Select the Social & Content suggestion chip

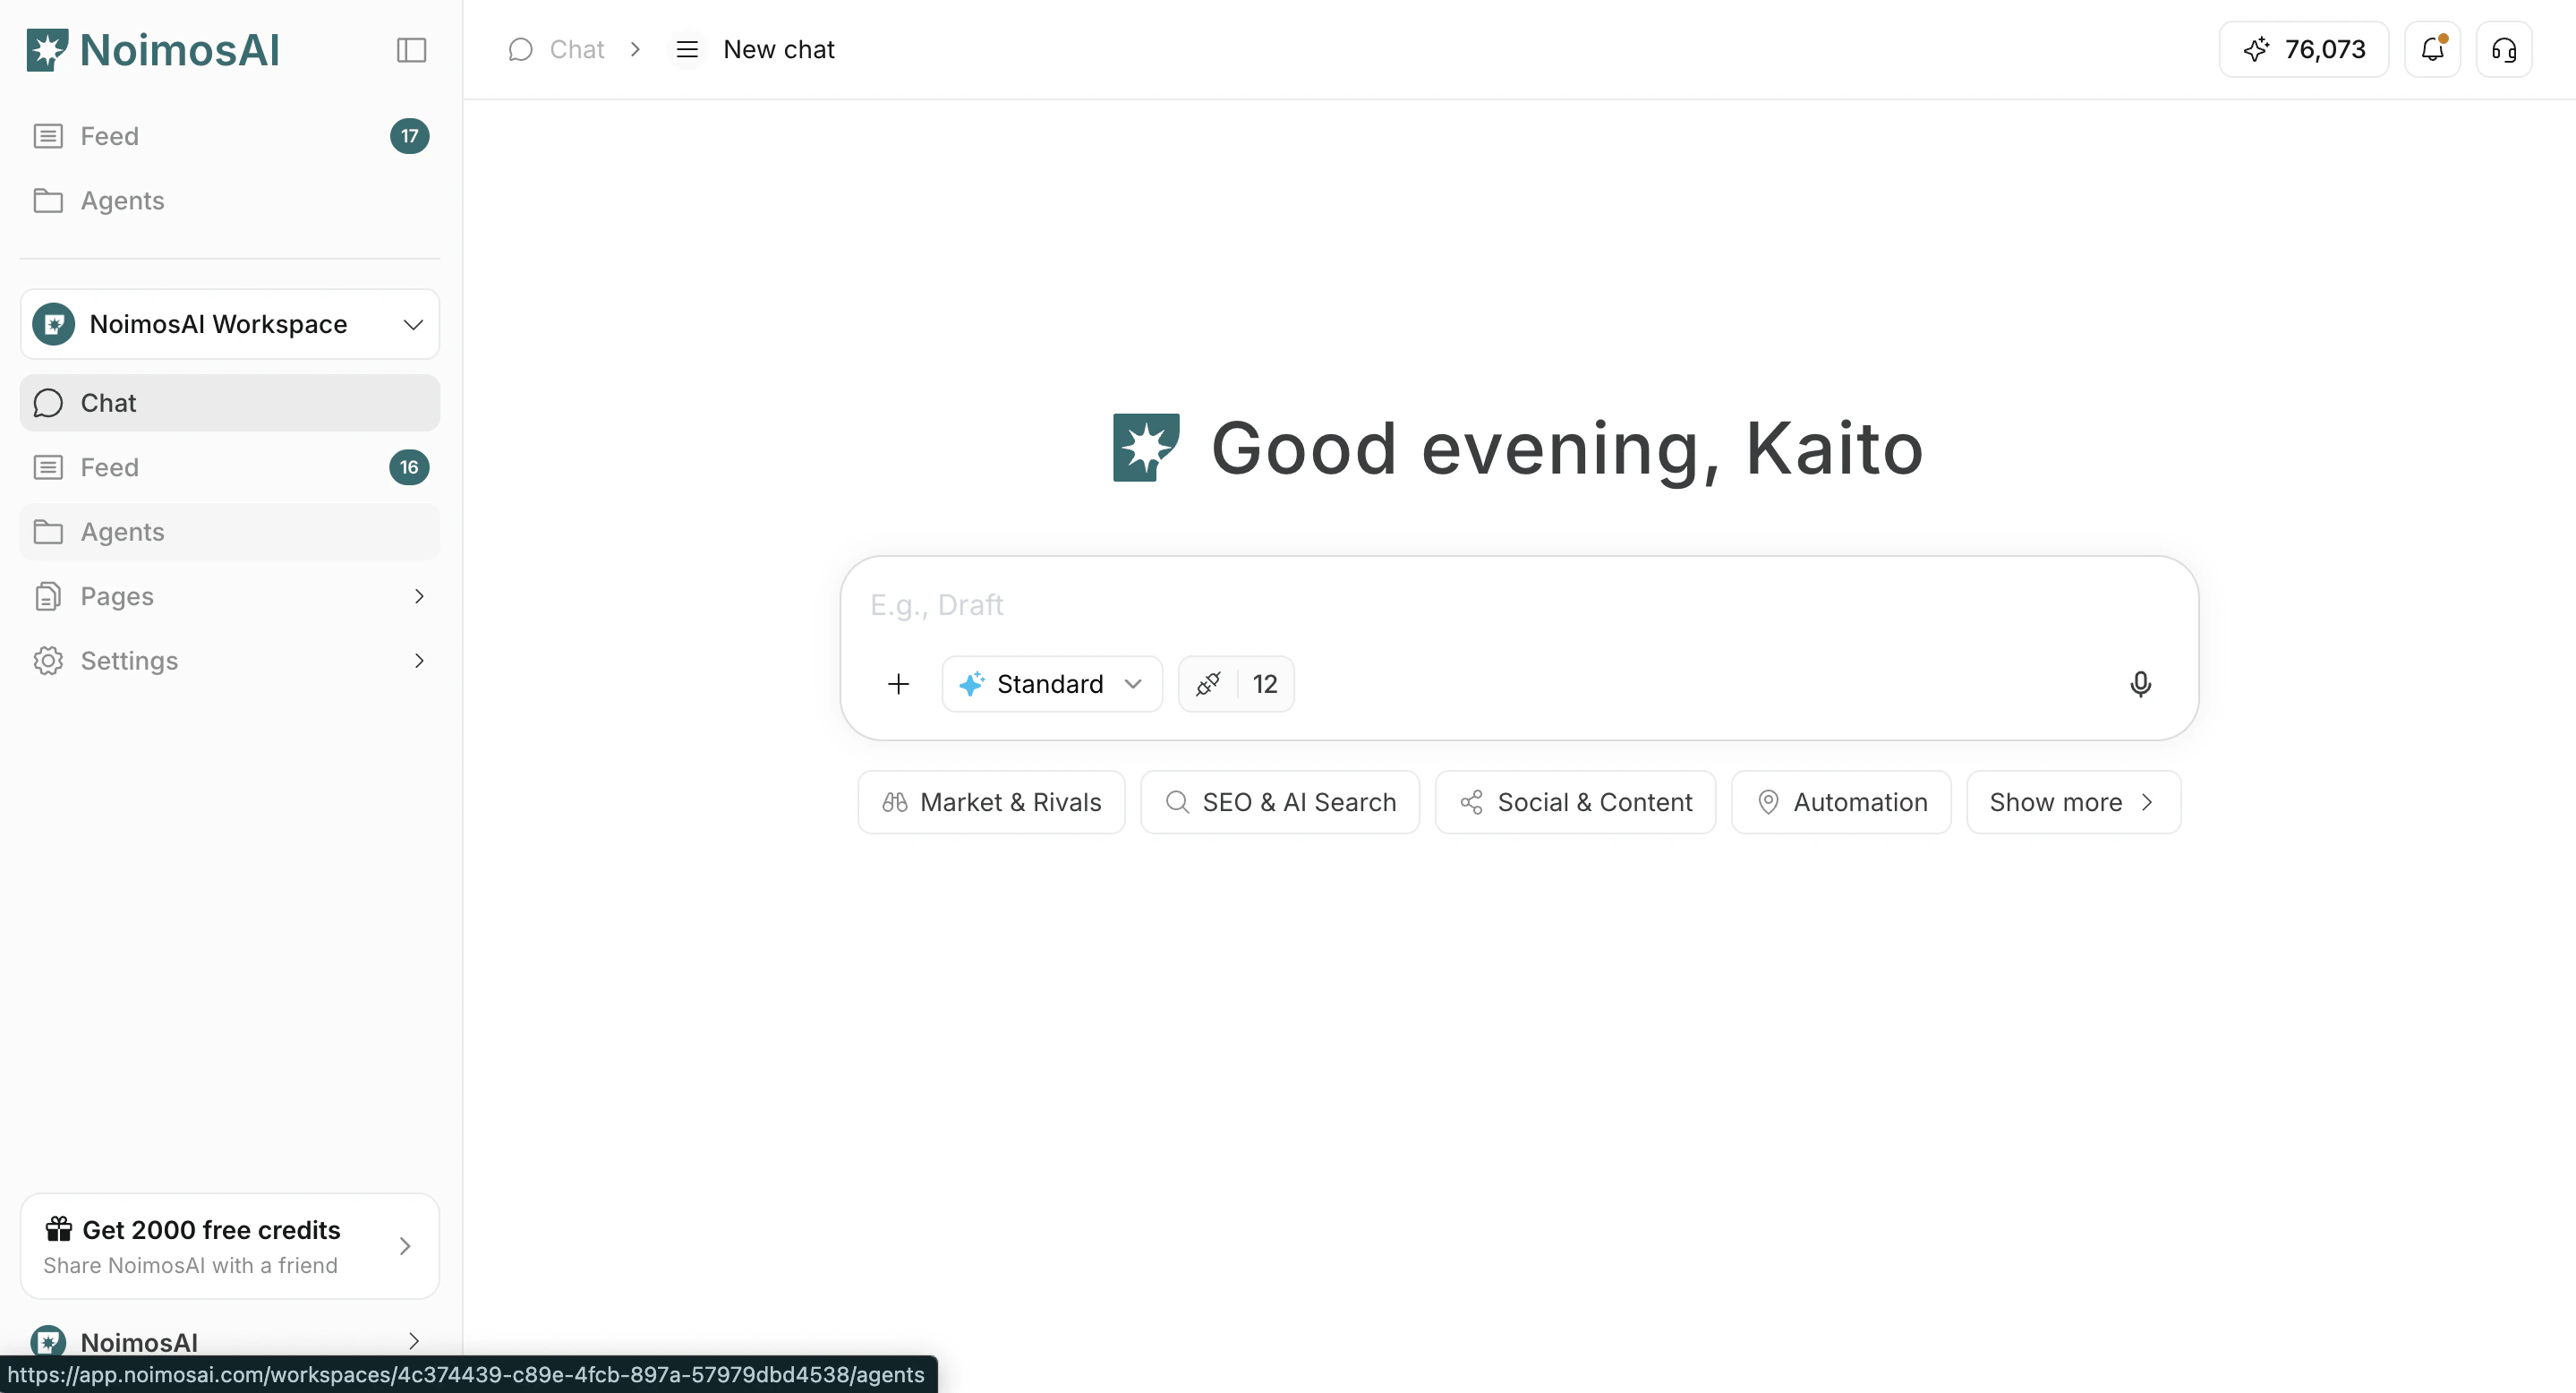click(x=1575, y=802)
